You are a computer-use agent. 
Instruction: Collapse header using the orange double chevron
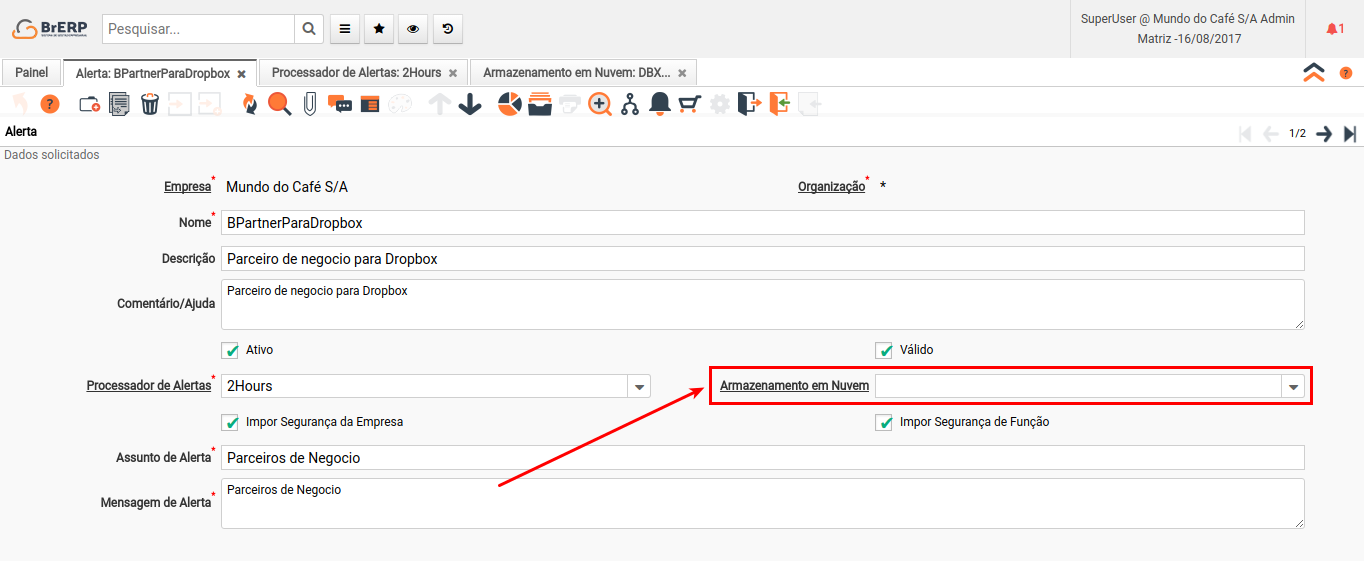pyautogui.click(x=1313, y=72)
